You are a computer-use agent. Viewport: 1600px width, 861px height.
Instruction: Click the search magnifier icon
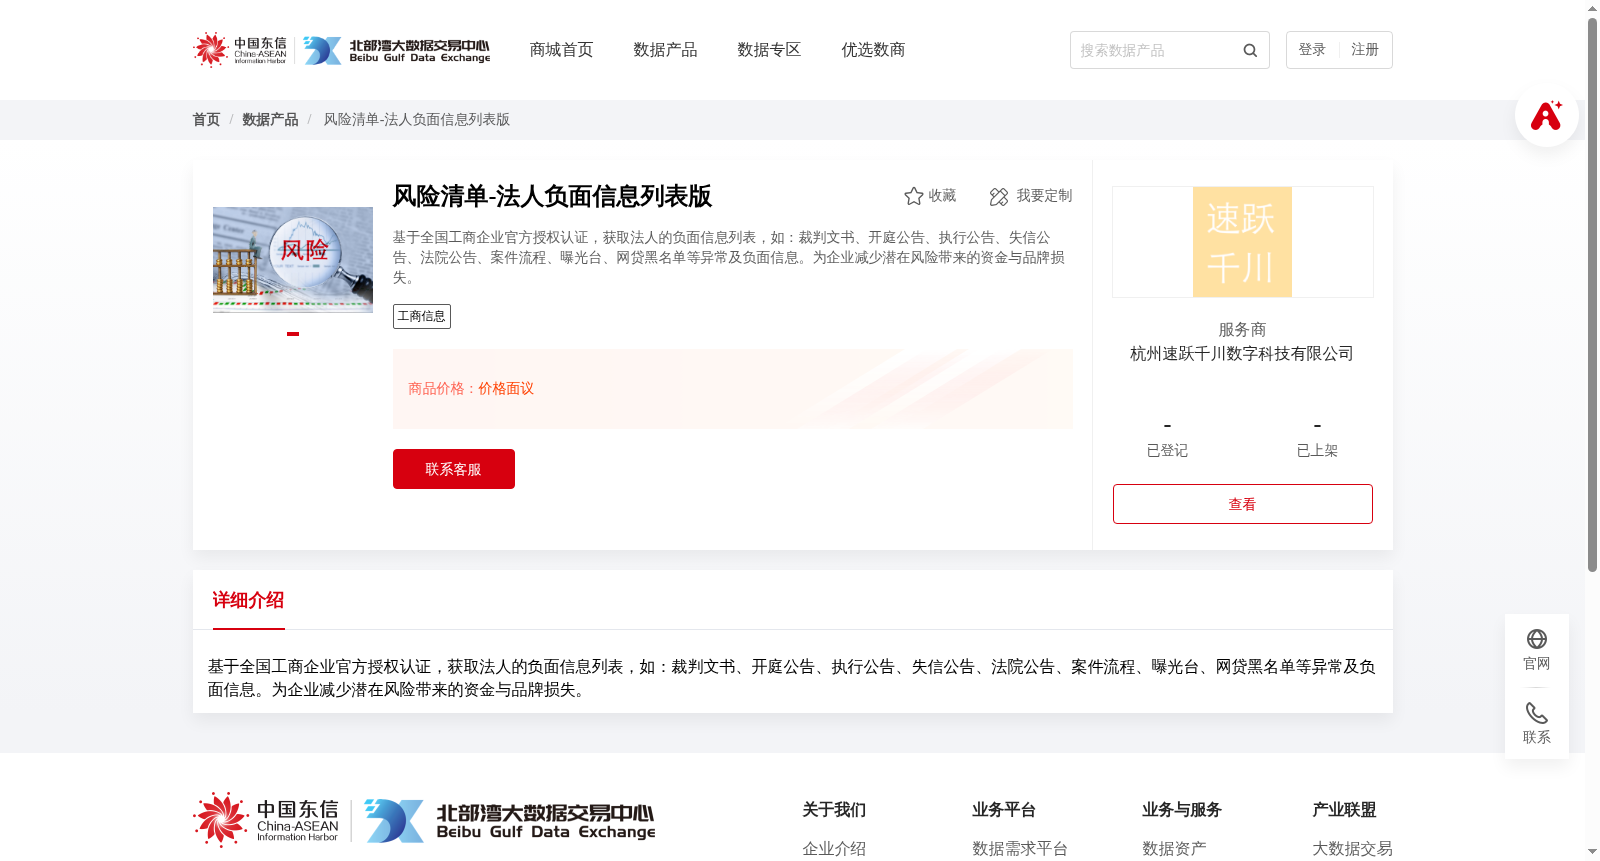click(1250, 51)
